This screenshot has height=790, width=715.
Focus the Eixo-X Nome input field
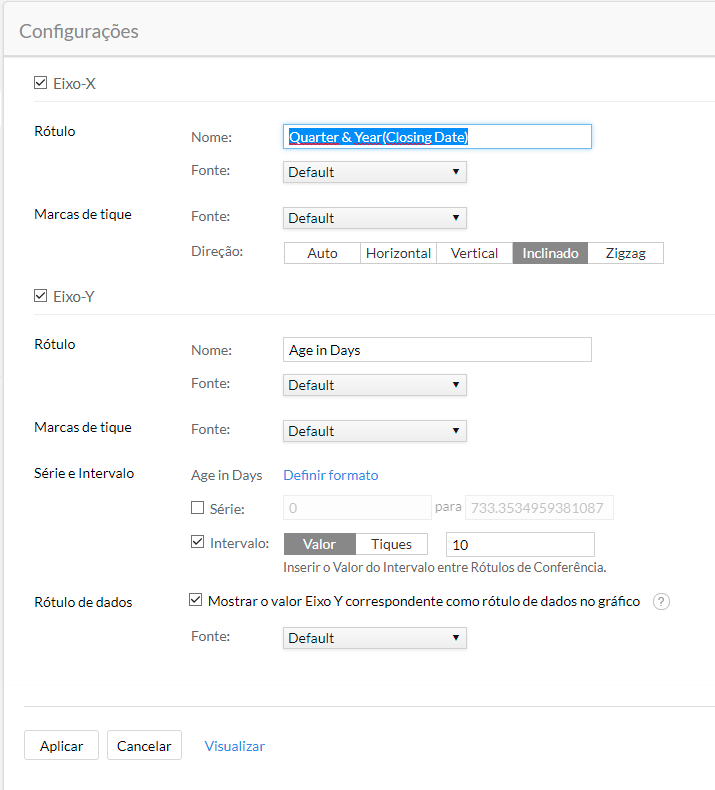[x=437, y=137]
